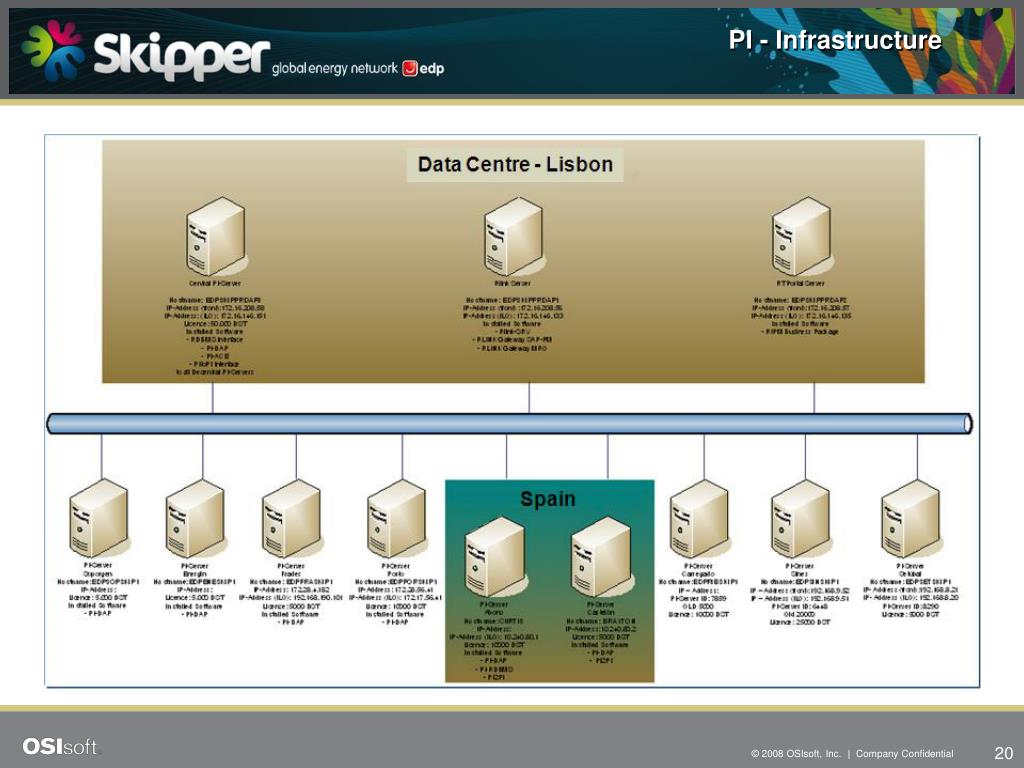This screenshot has width=1024, height=768.
Task: Click the Porto server hostname line
Action: [396, 582]
